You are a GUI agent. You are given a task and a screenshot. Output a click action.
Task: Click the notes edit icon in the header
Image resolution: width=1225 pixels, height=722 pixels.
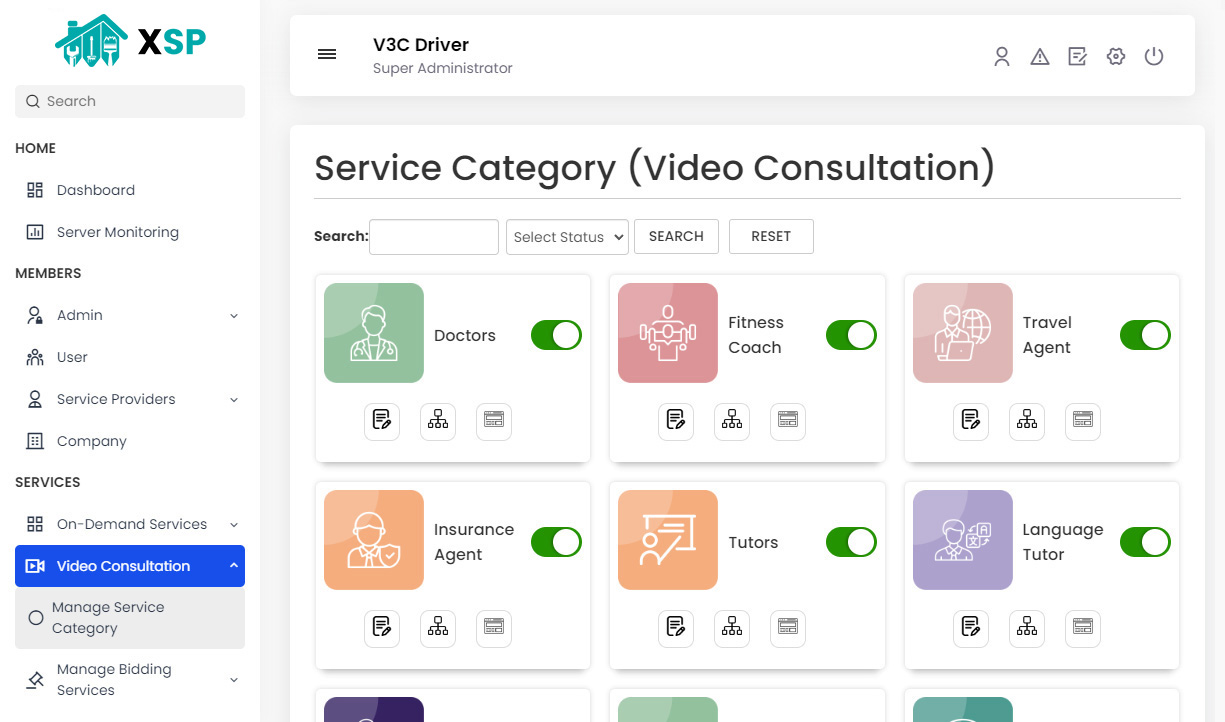coord(1077,56)
